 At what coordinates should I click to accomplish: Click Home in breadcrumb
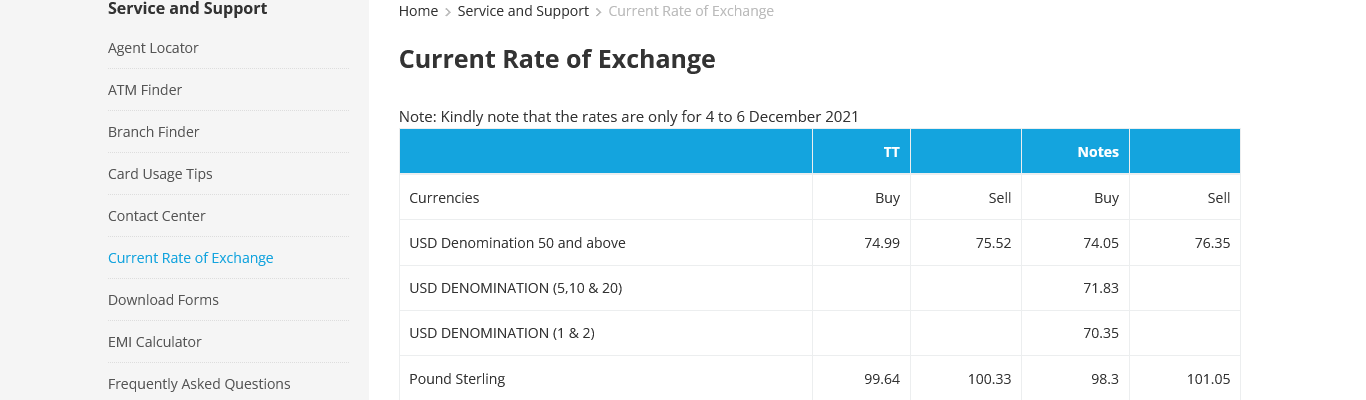point(418,11)
